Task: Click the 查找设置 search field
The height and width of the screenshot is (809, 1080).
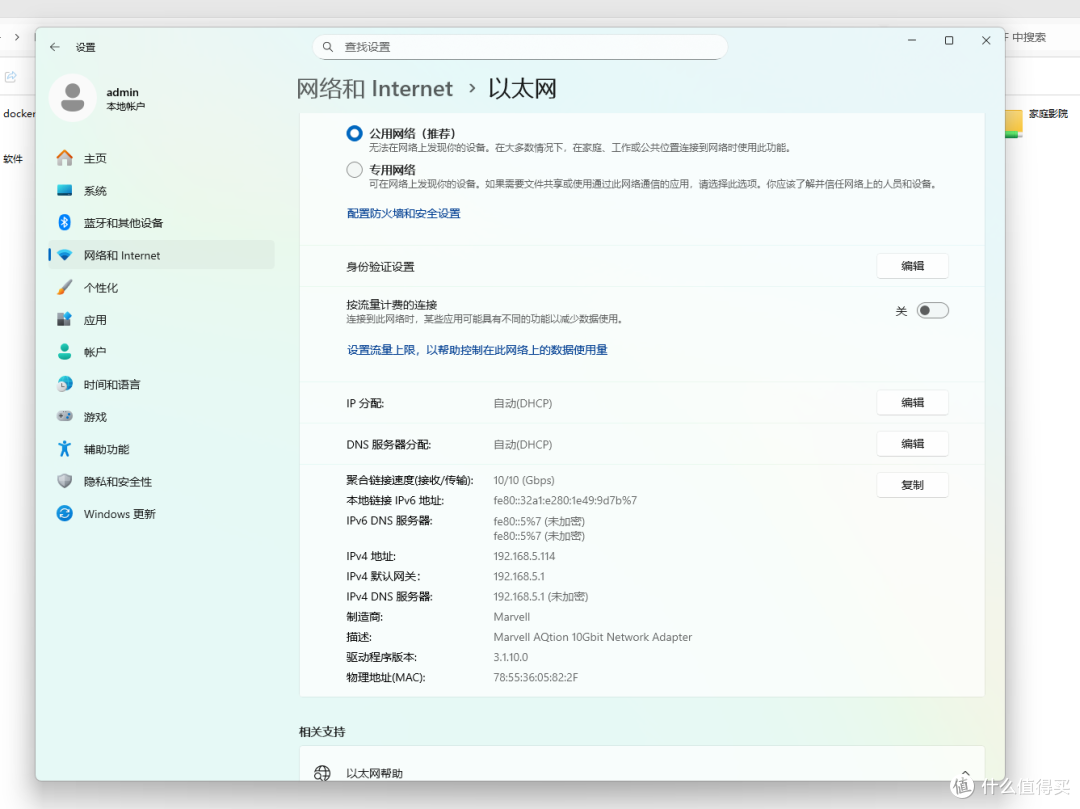Action: (520, 47)
